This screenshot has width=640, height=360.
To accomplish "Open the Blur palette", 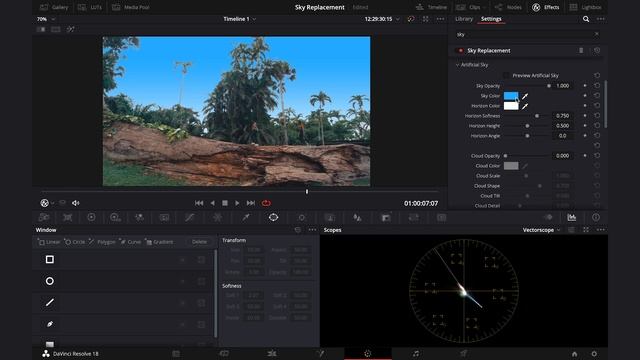I will tap(357, 218).
